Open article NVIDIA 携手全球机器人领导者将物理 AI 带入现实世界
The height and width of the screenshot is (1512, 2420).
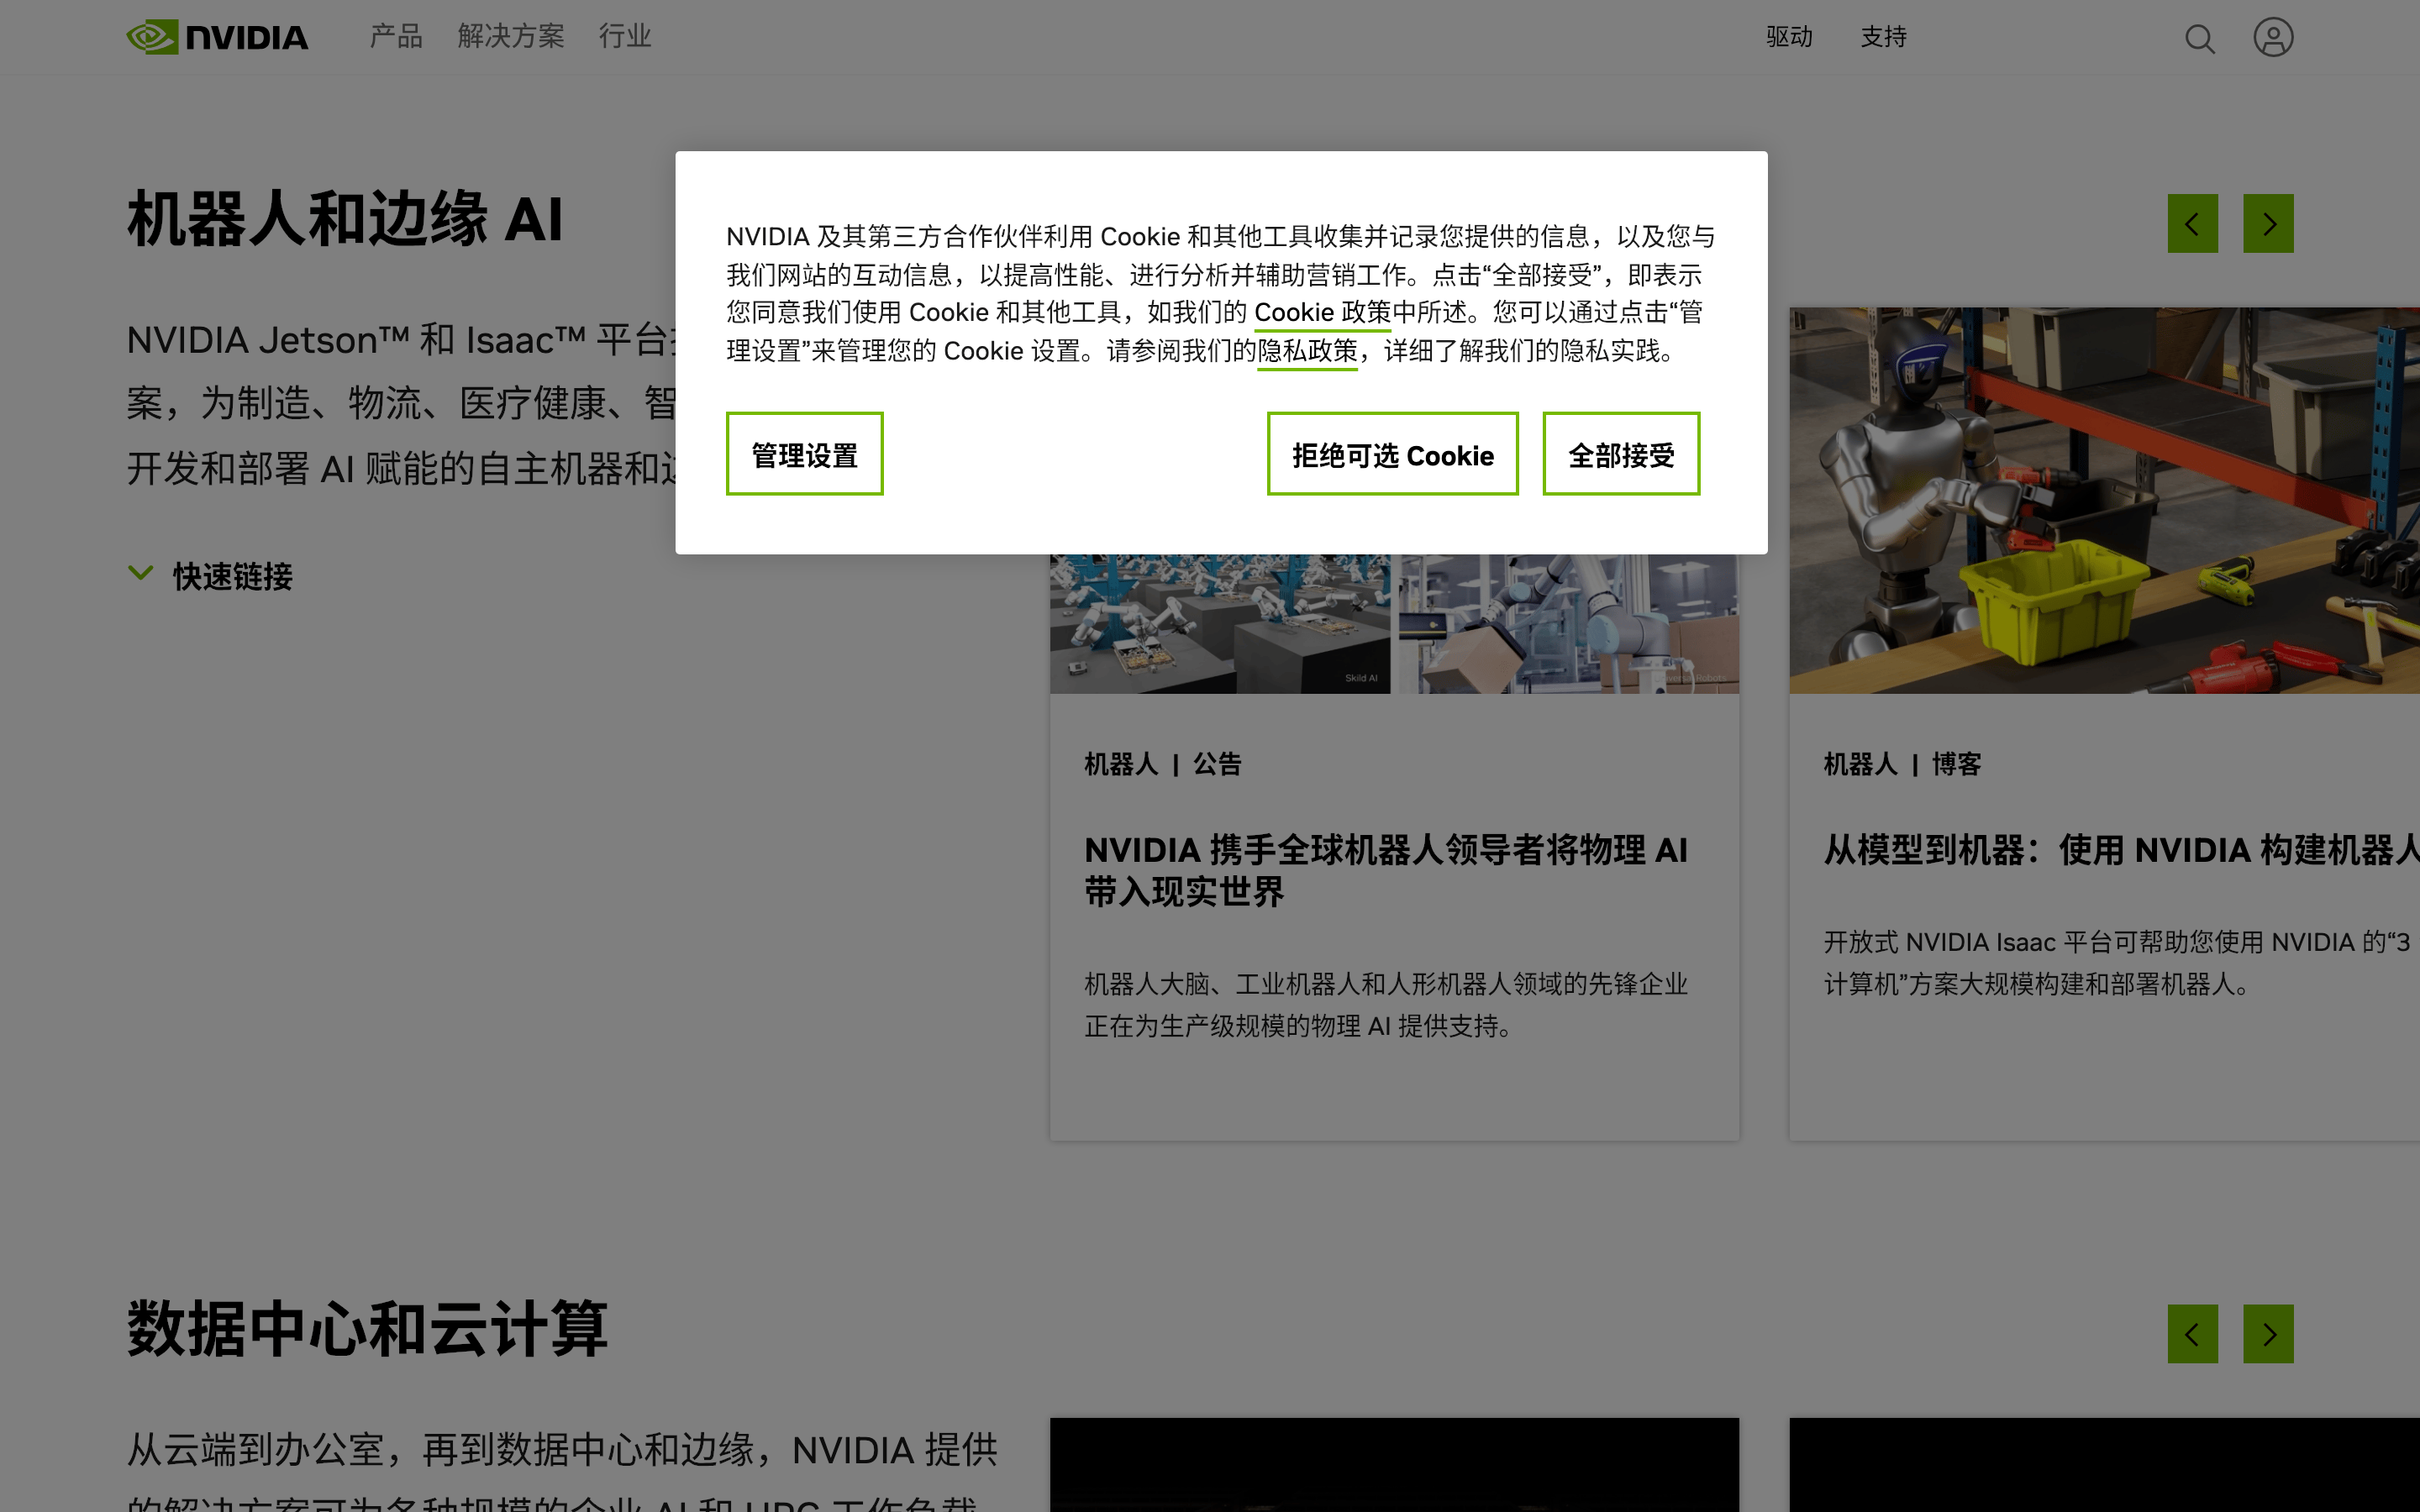1386,870
